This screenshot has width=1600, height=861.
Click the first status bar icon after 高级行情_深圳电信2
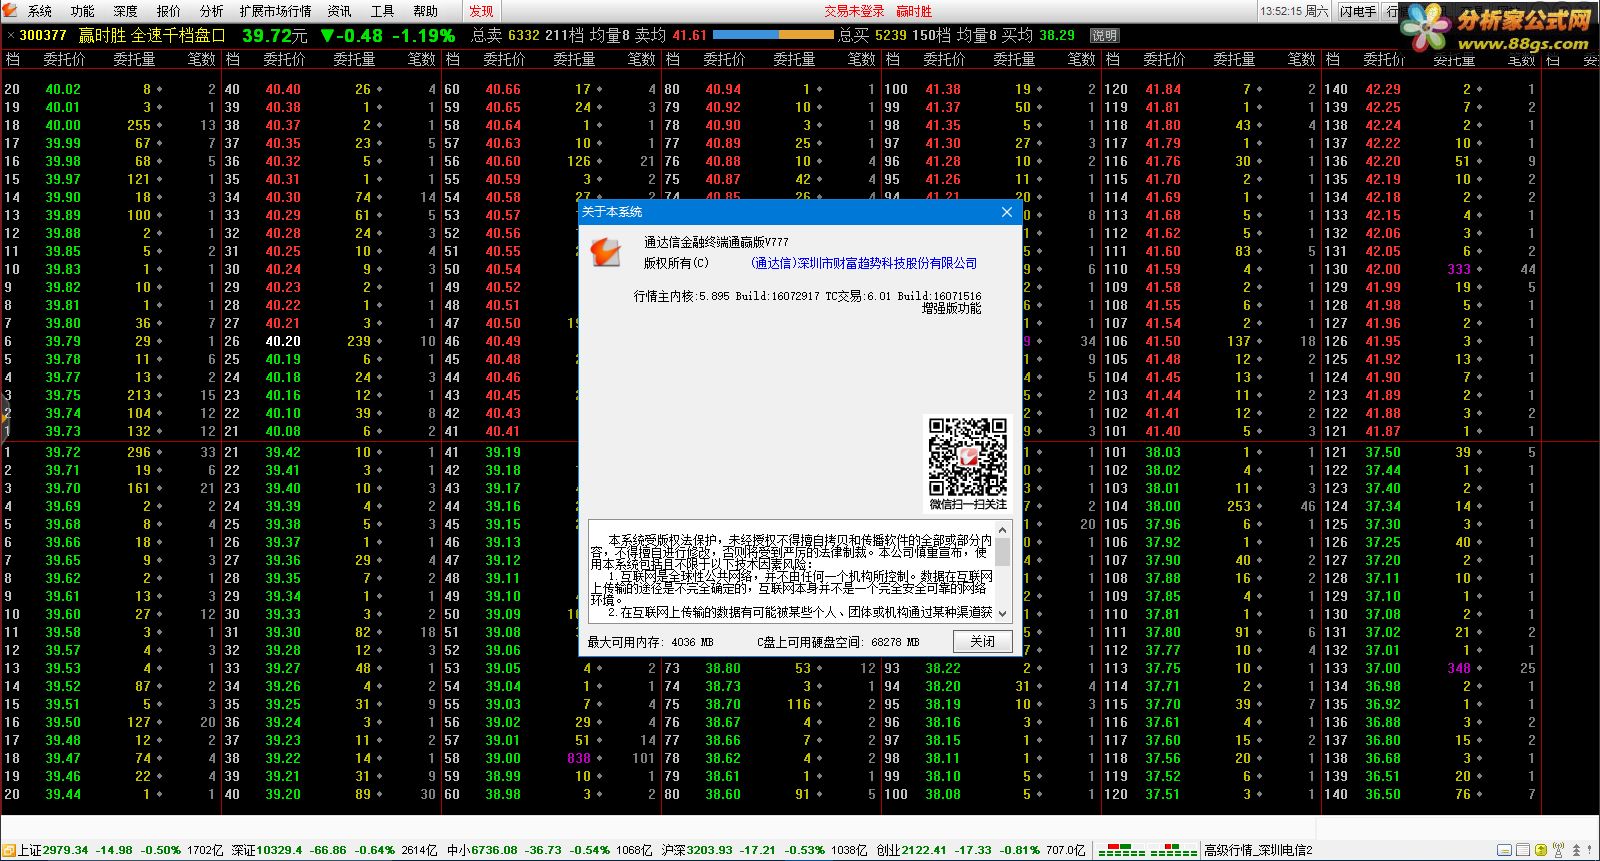[1504, 850]
